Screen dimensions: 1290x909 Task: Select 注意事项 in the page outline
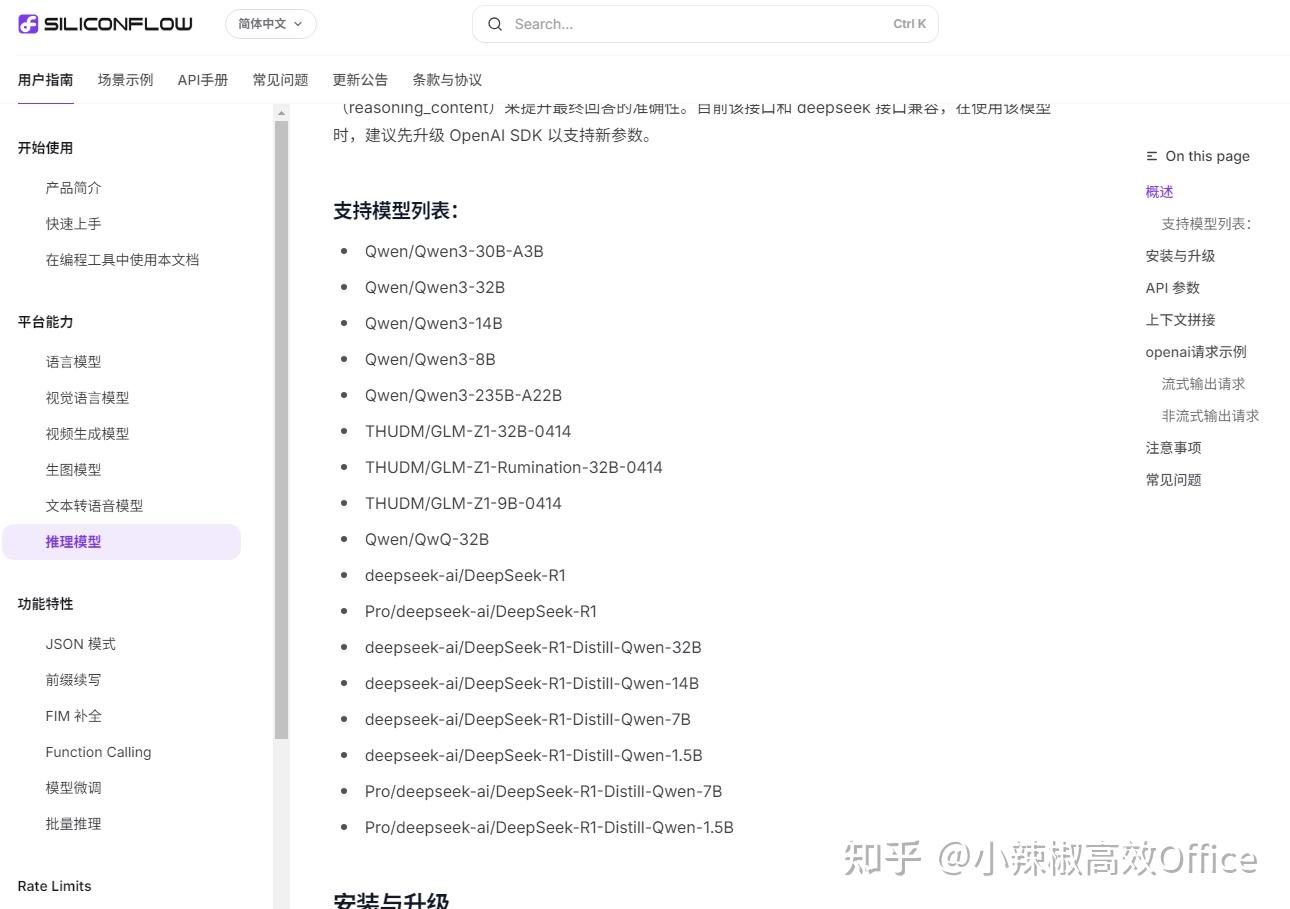click(x=1173, y=447)
